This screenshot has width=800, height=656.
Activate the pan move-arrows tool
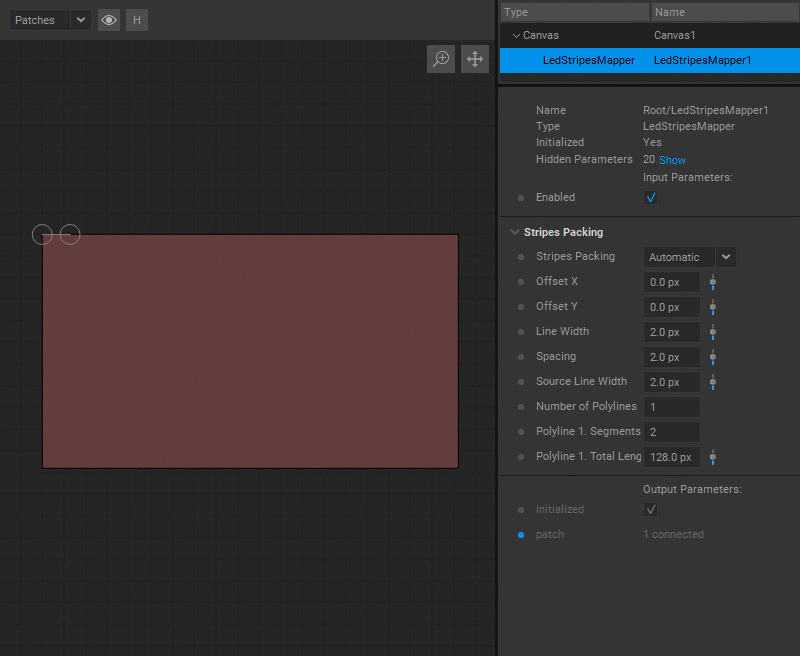point(475,59)
